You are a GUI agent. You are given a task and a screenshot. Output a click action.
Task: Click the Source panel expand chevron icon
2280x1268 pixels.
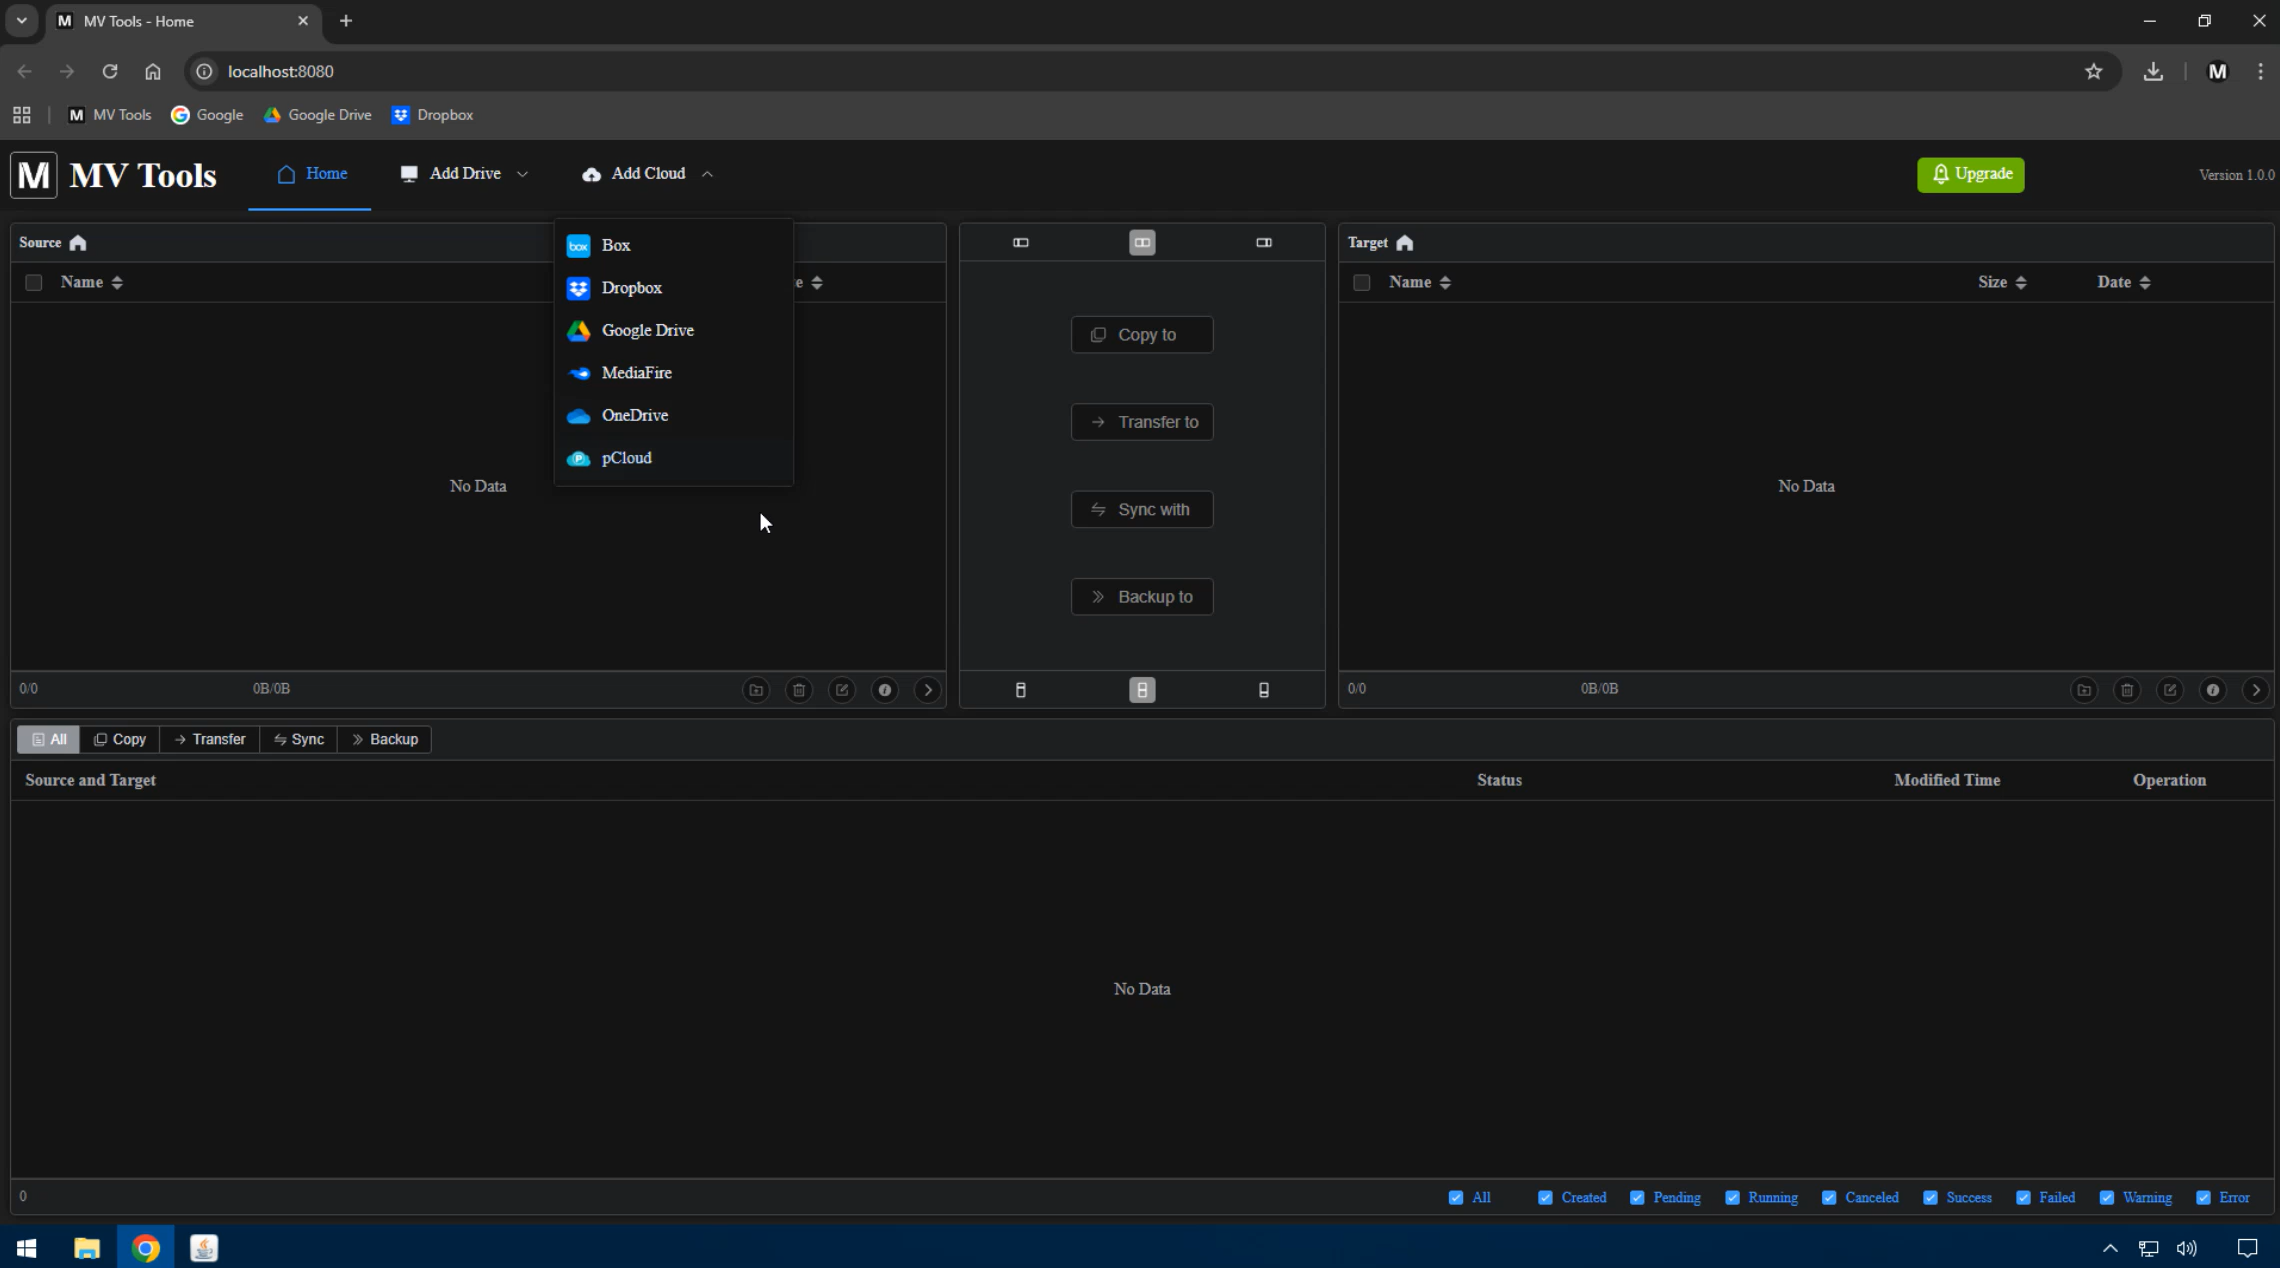pyautogui.click(x=928, y=690)
